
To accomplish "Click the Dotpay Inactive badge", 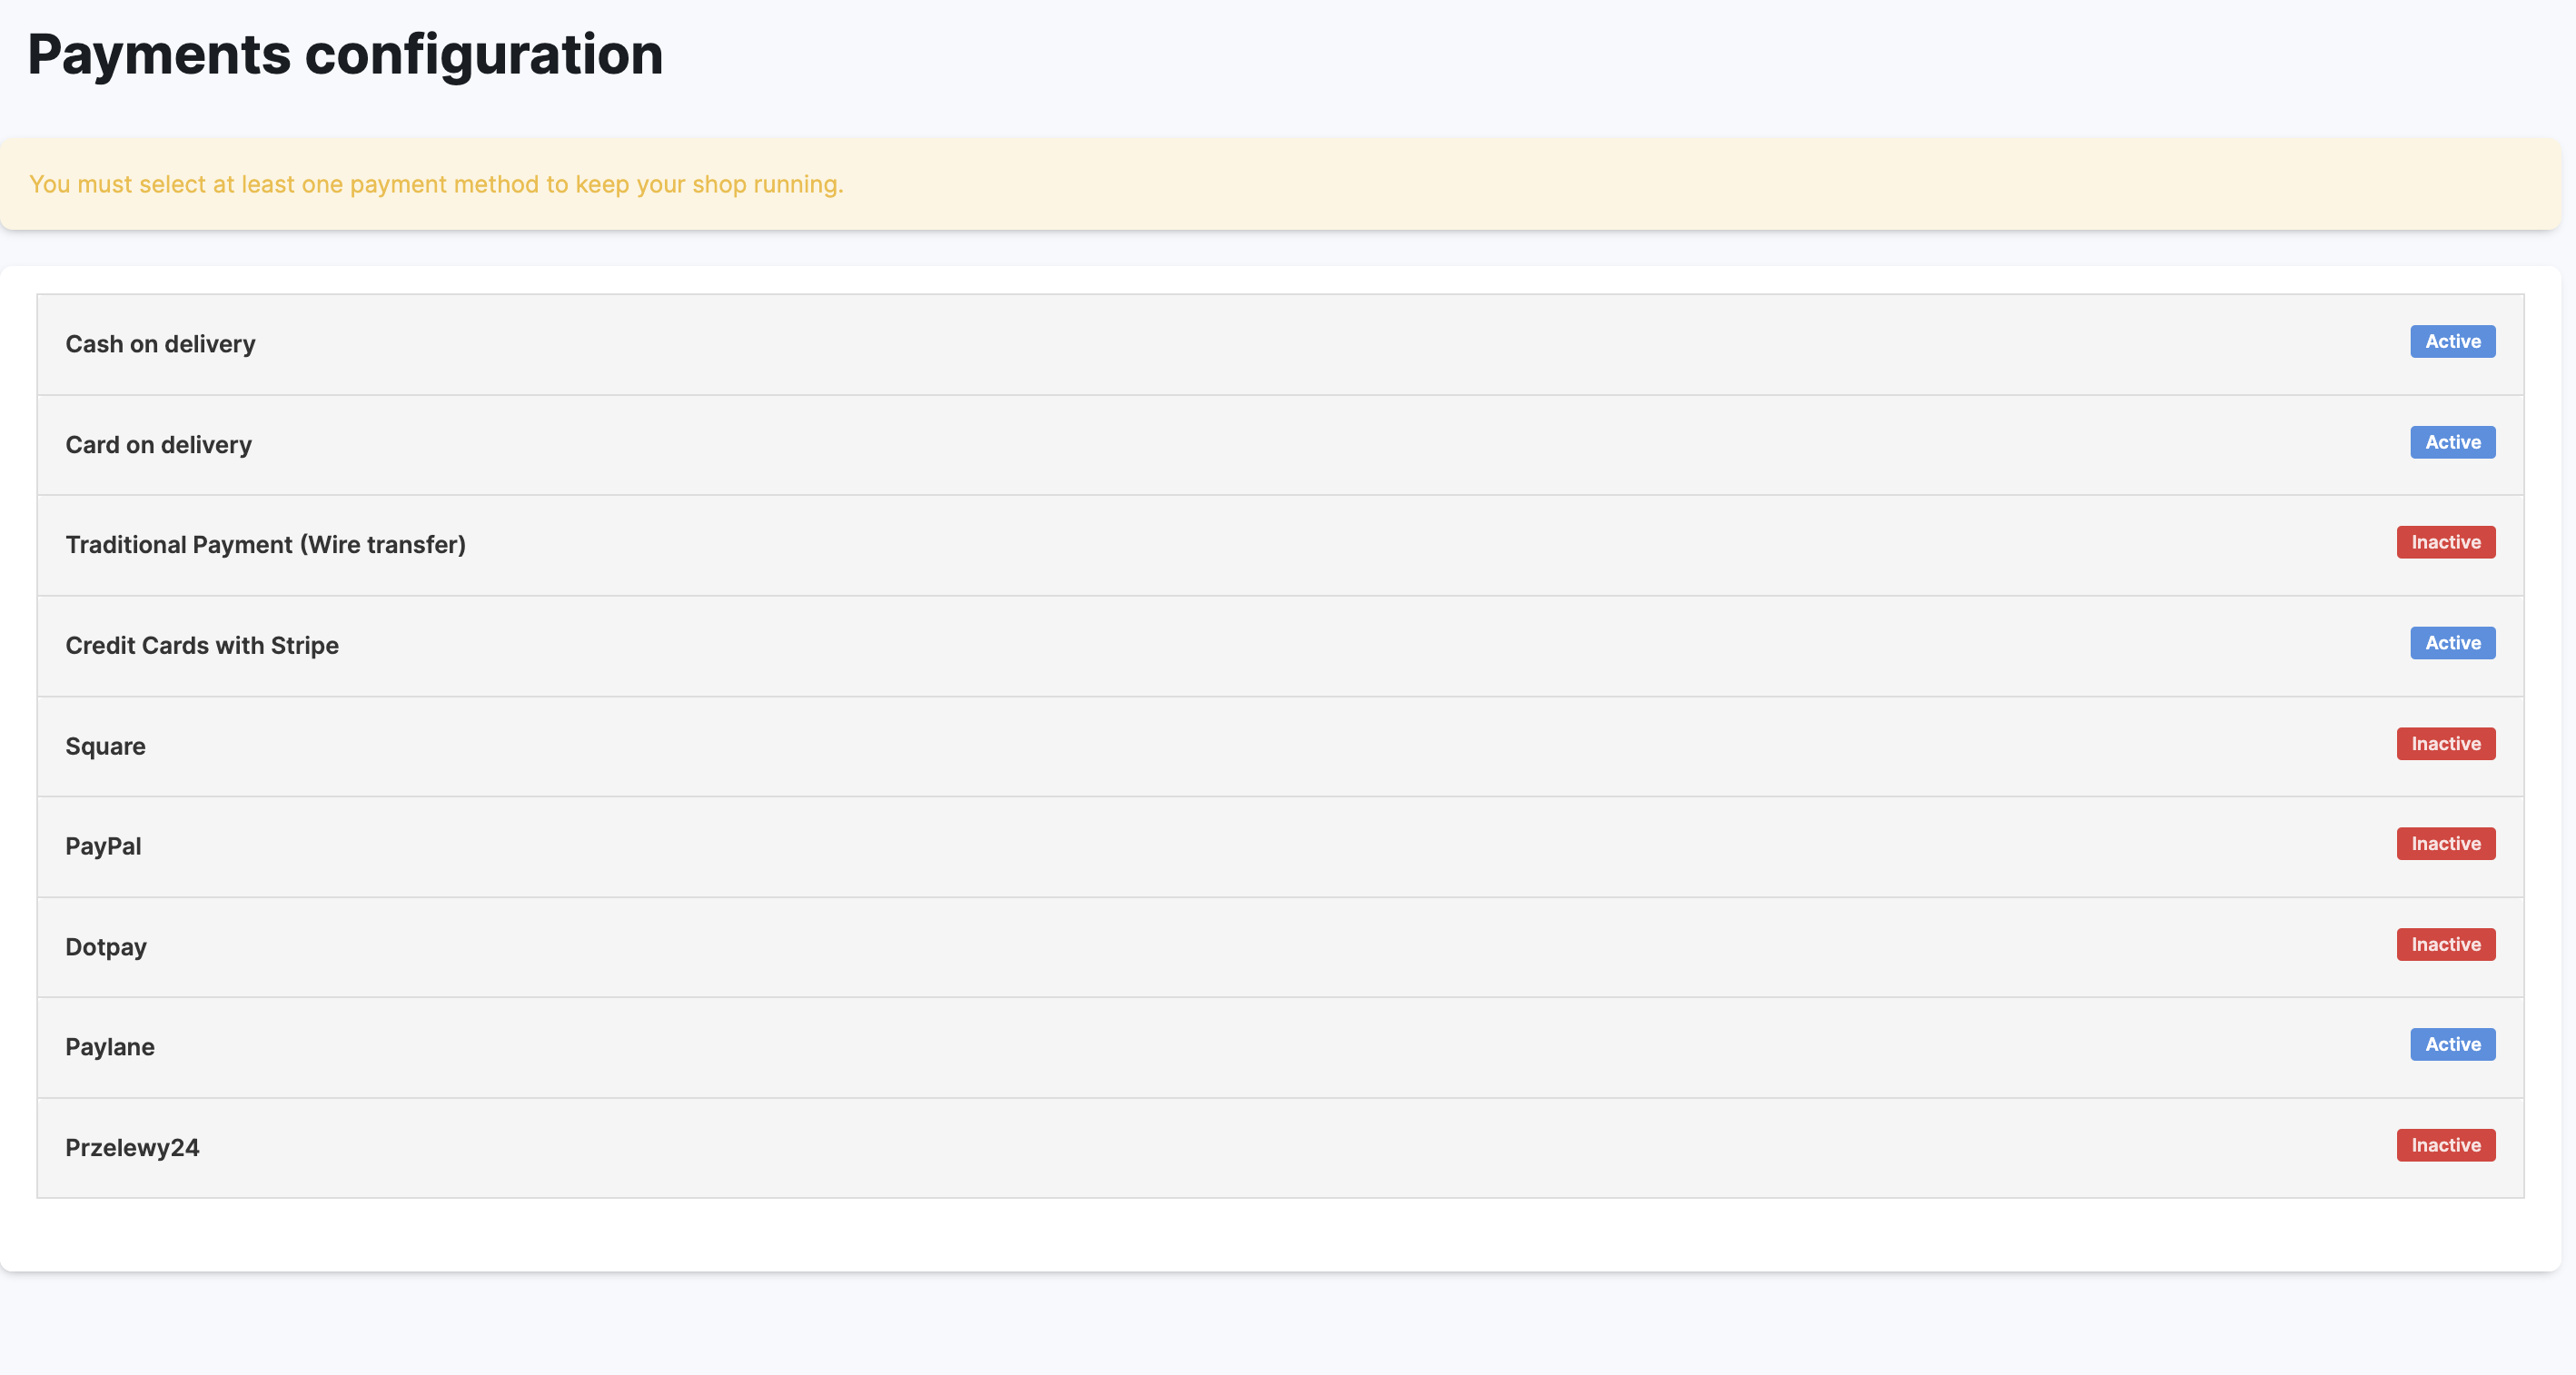I will click(2445, 945).
